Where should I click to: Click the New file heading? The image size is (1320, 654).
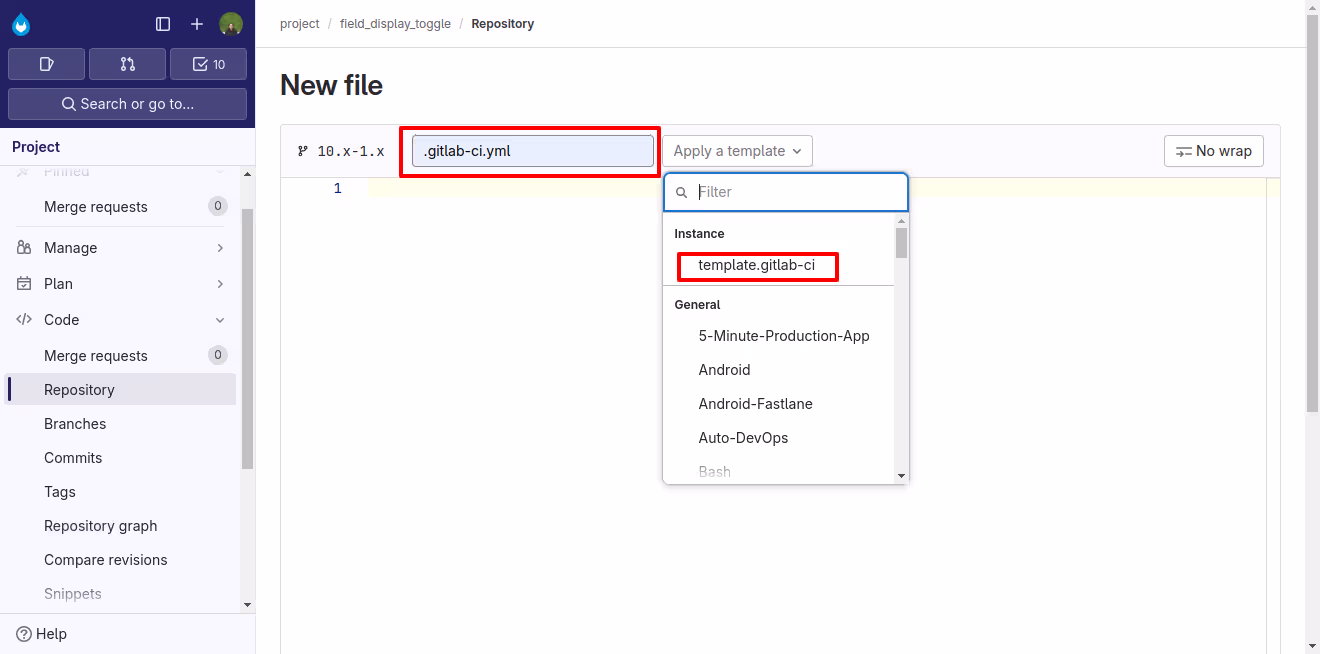[331, 85]
